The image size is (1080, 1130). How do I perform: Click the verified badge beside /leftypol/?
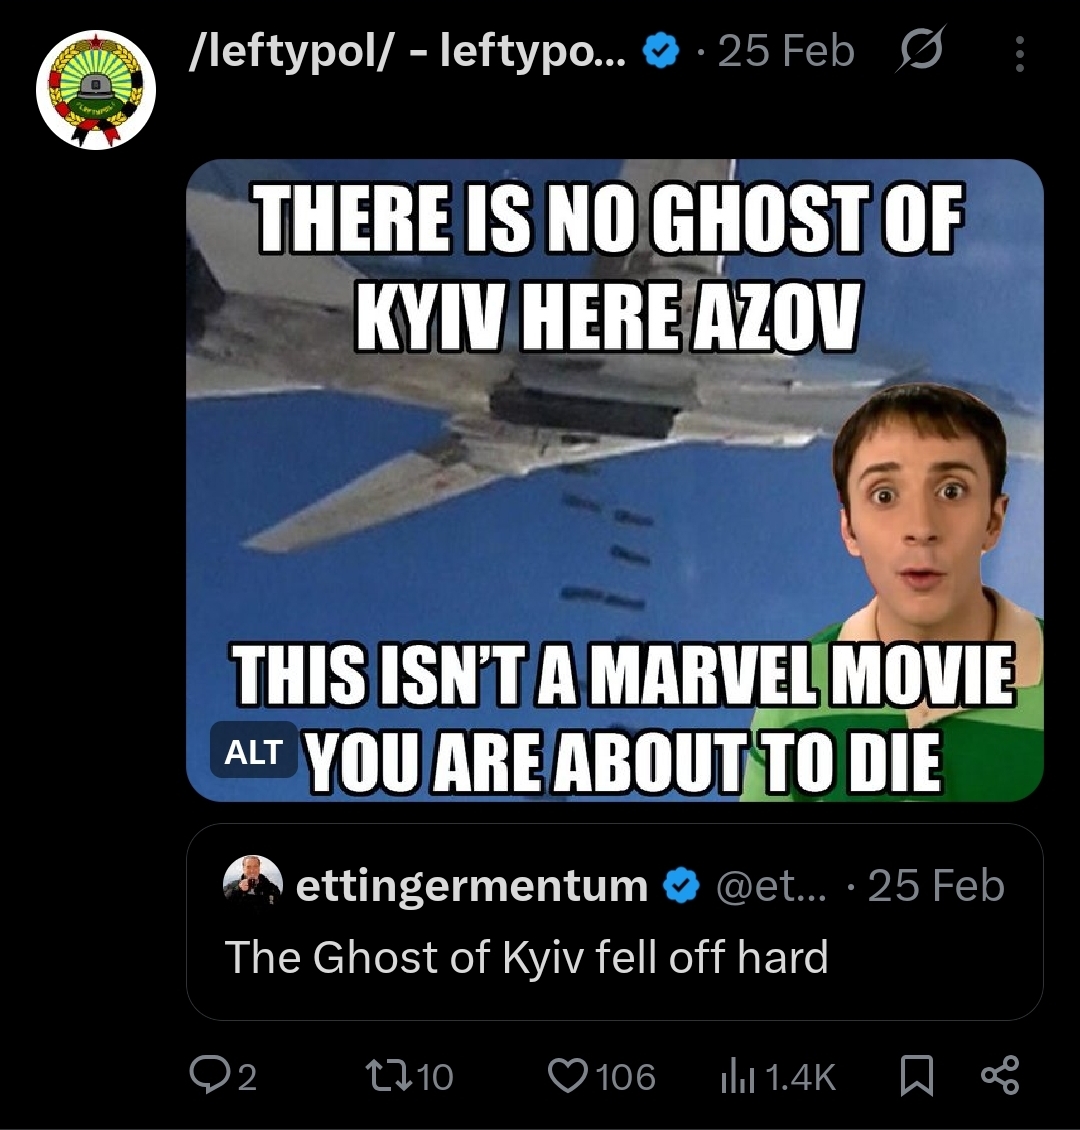tap(659, 52)
